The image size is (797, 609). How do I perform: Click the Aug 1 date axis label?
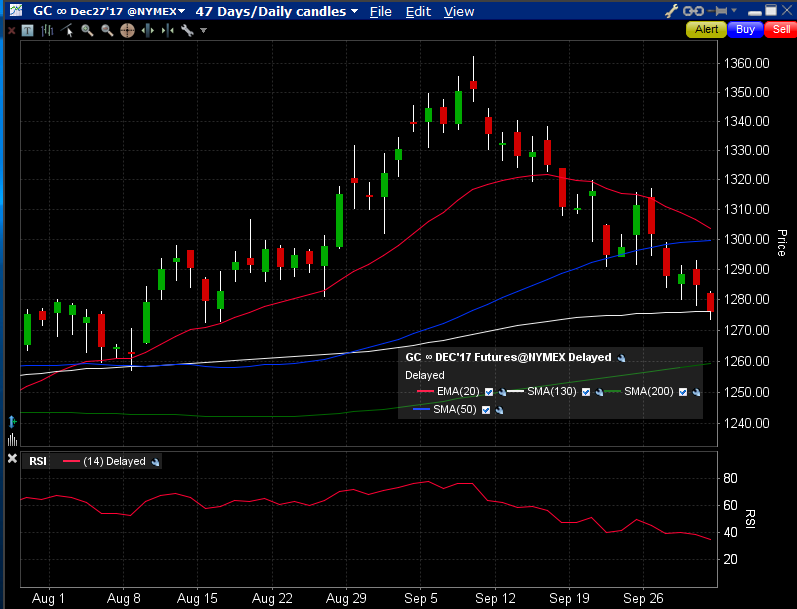[x=48, y=598]
